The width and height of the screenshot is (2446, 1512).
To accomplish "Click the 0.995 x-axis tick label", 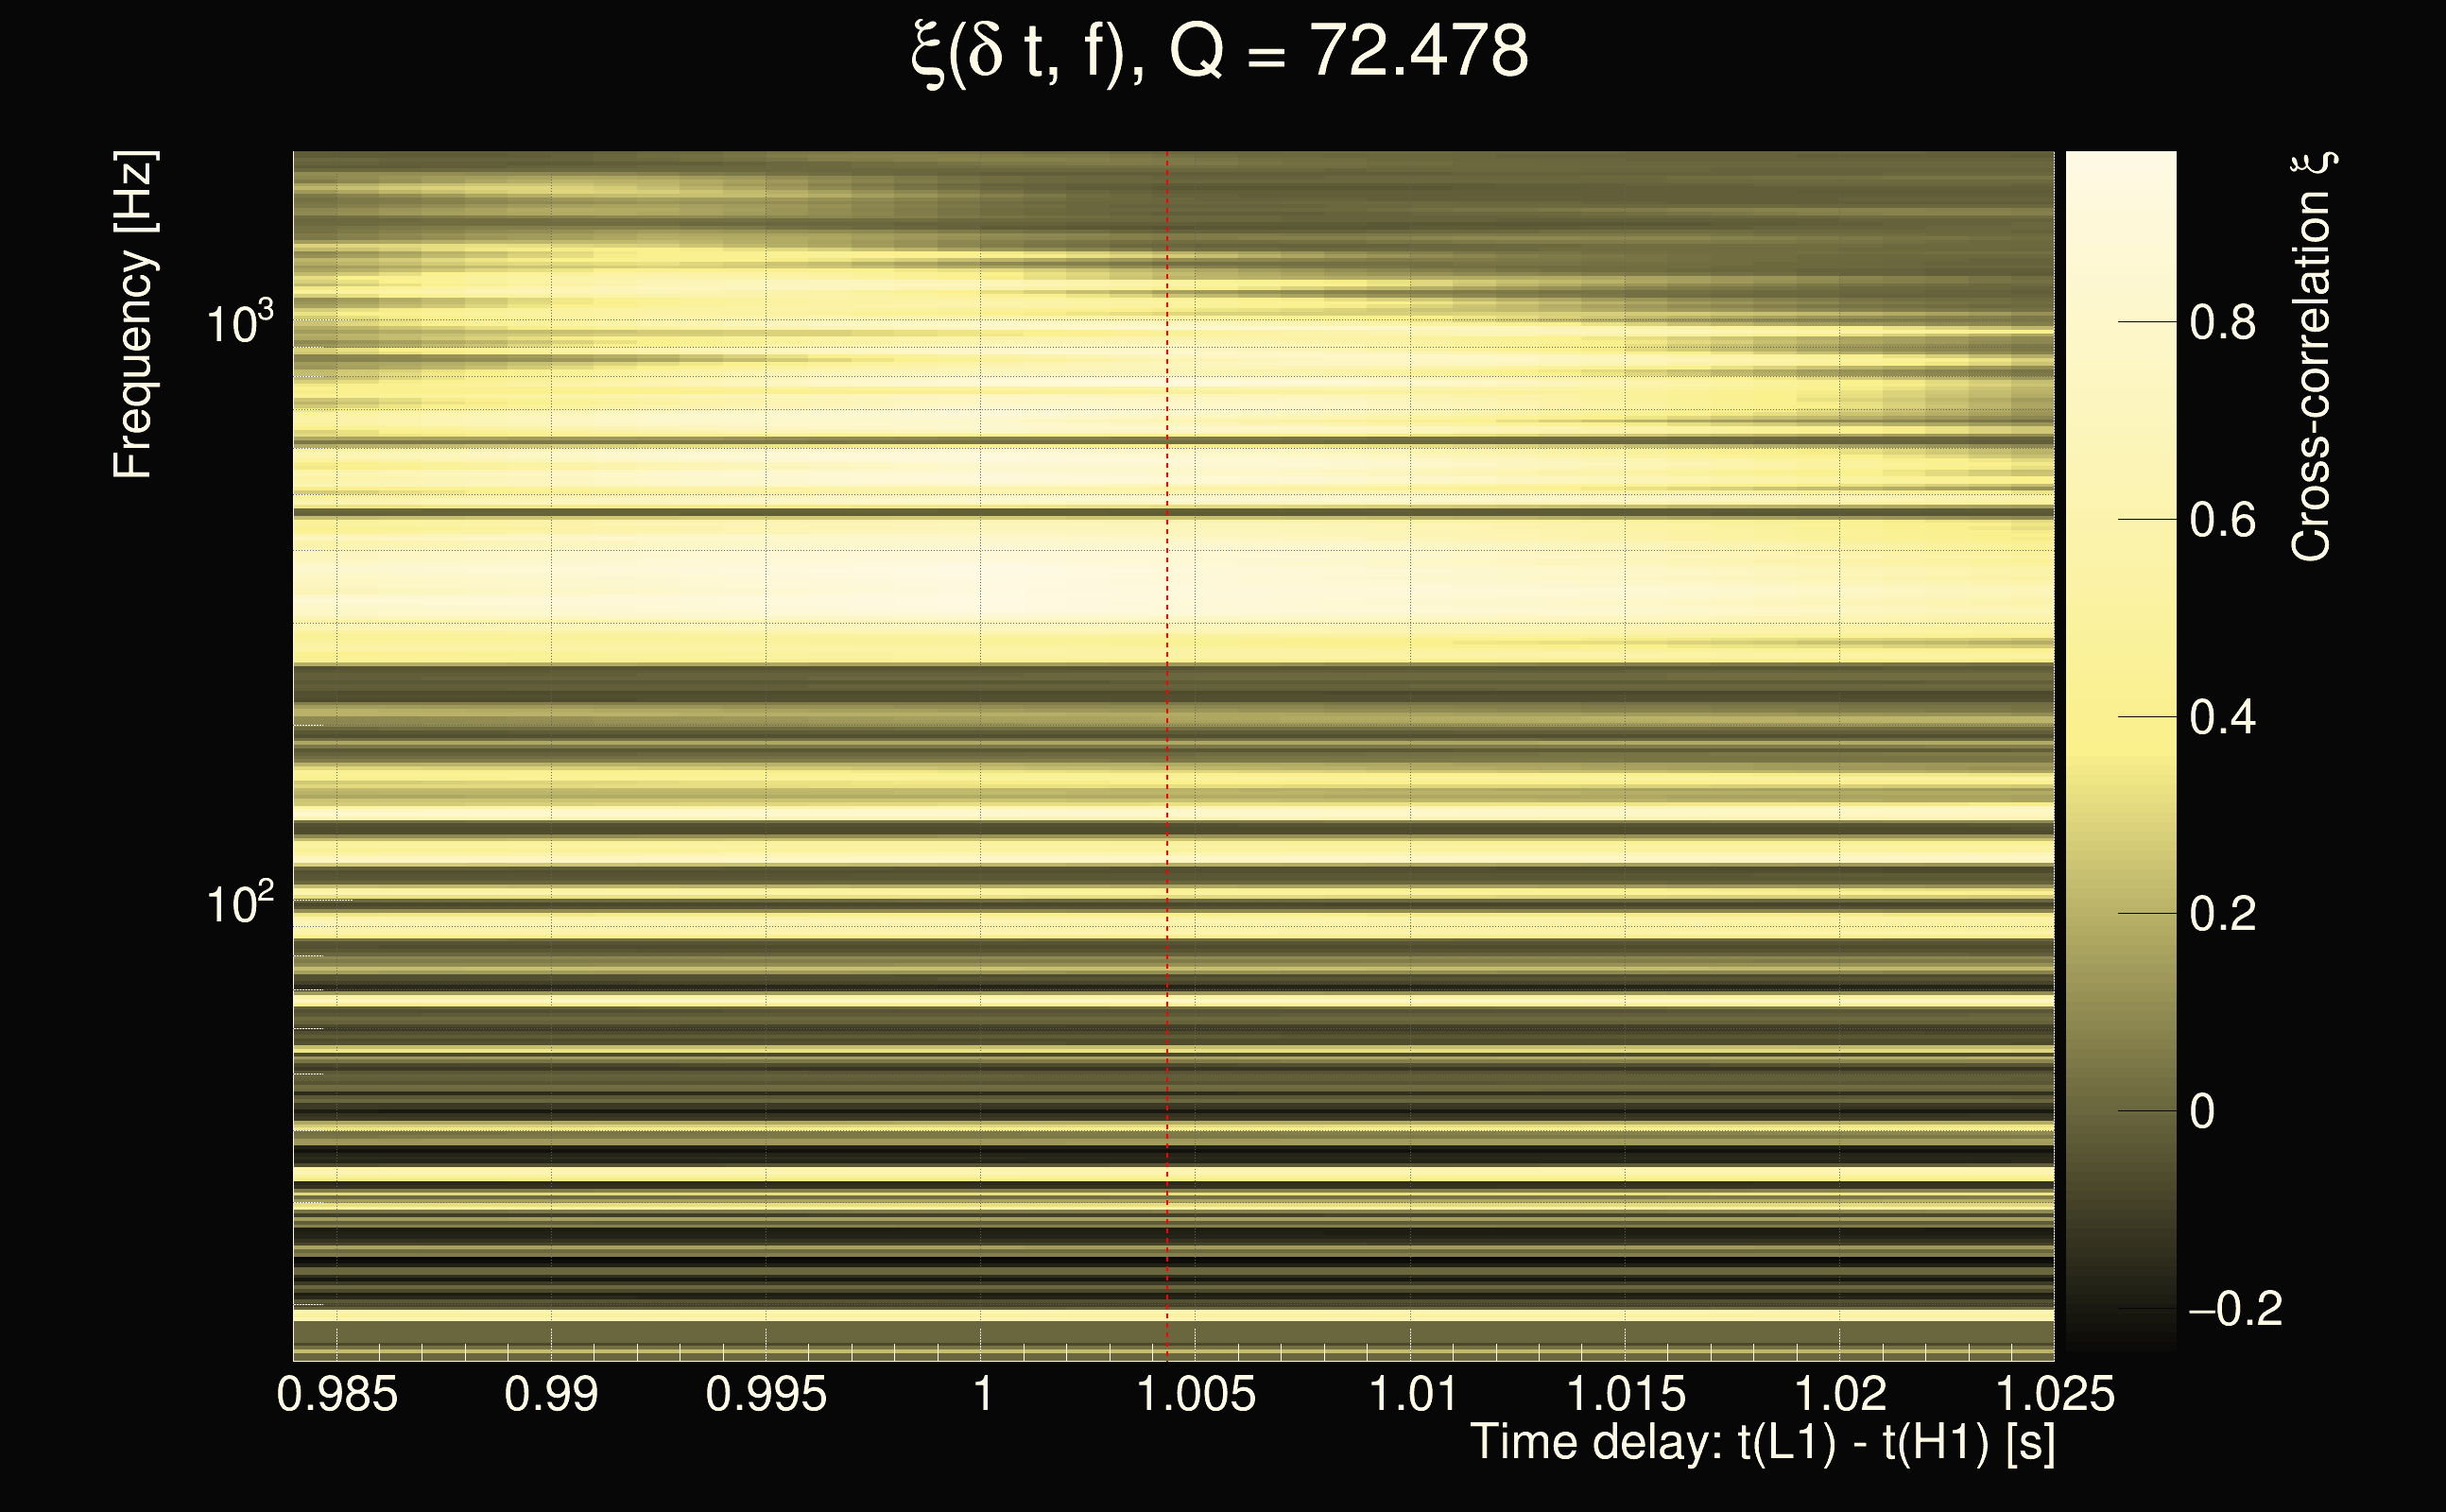I will 766,1394.
